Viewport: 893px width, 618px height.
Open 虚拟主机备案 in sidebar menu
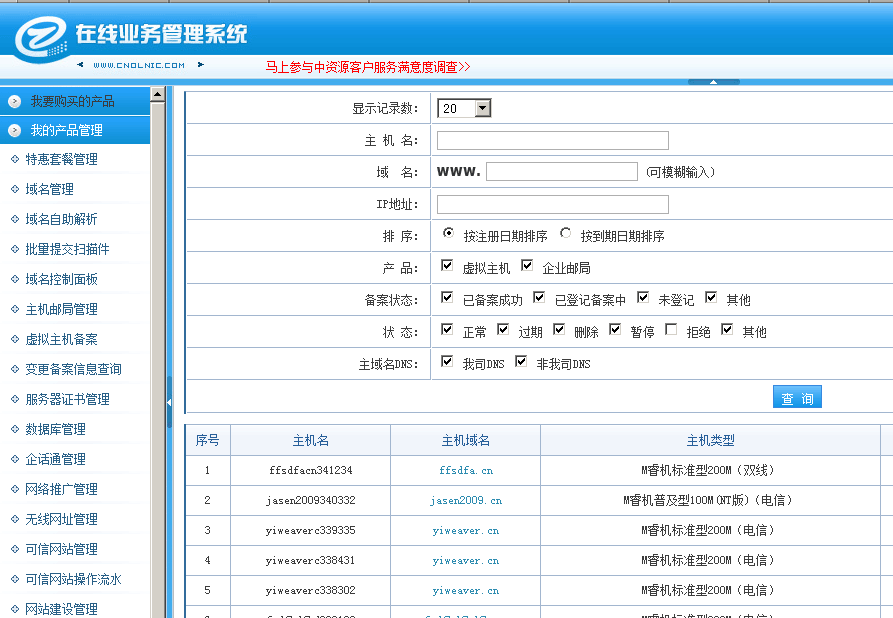pos(62,339)
